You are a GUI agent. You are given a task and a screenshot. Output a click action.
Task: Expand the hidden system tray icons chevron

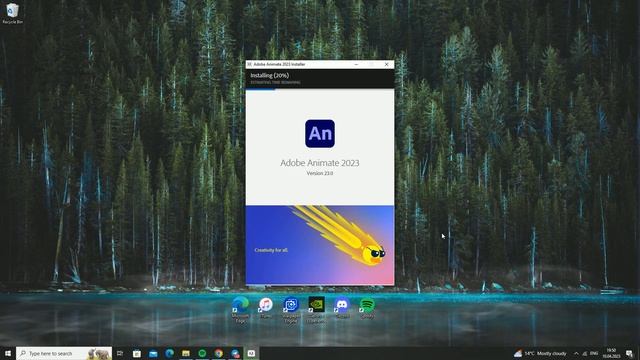point(576,353)
